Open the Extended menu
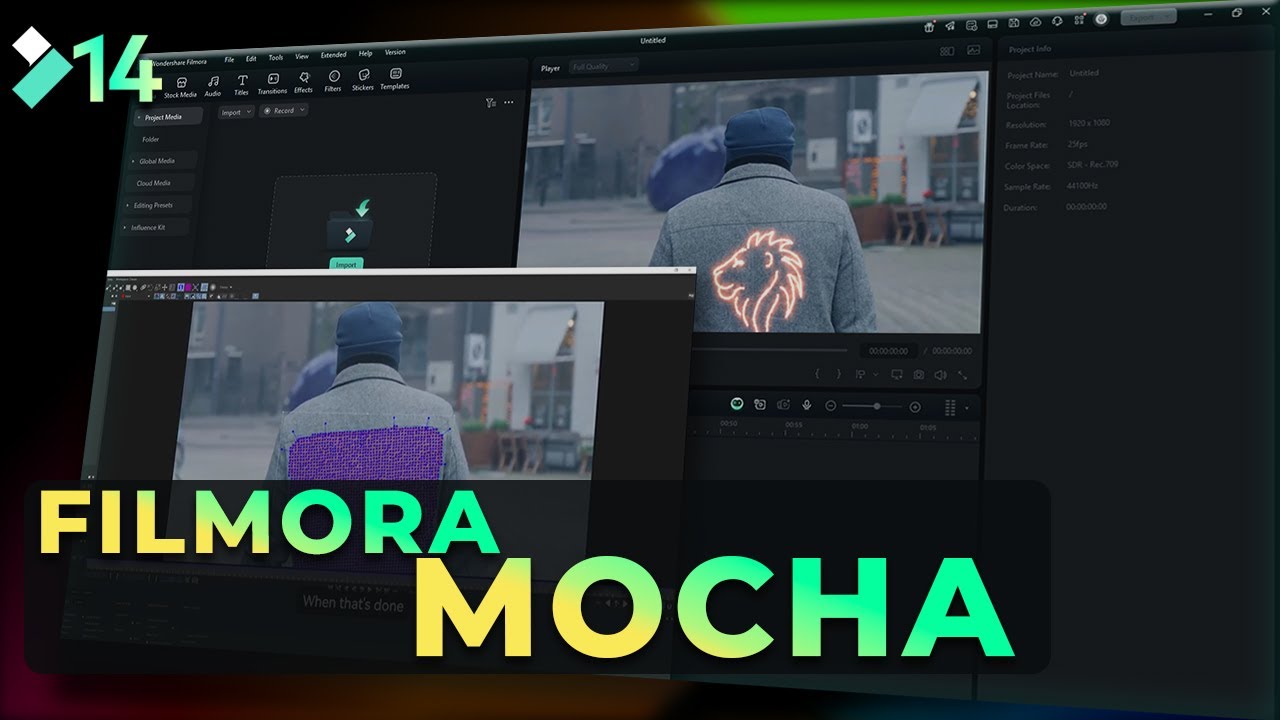 (334, 55)
